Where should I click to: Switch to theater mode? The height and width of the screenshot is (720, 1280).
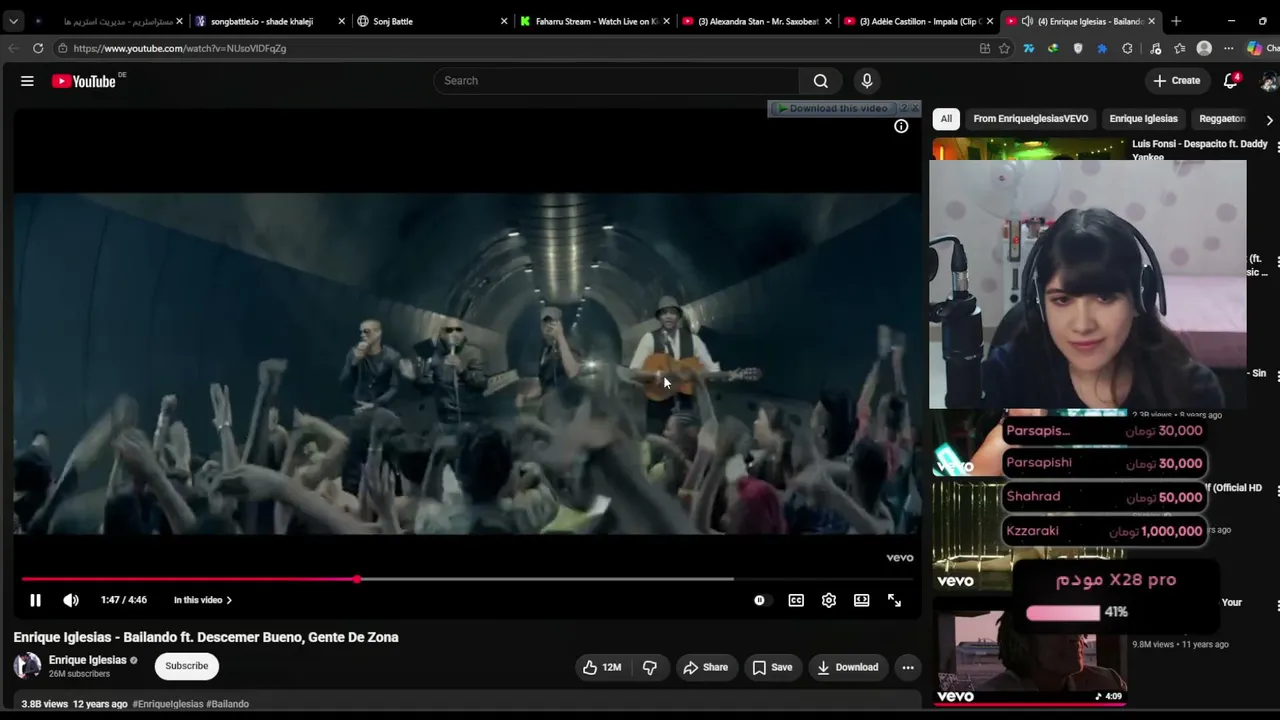pos(861,600)
